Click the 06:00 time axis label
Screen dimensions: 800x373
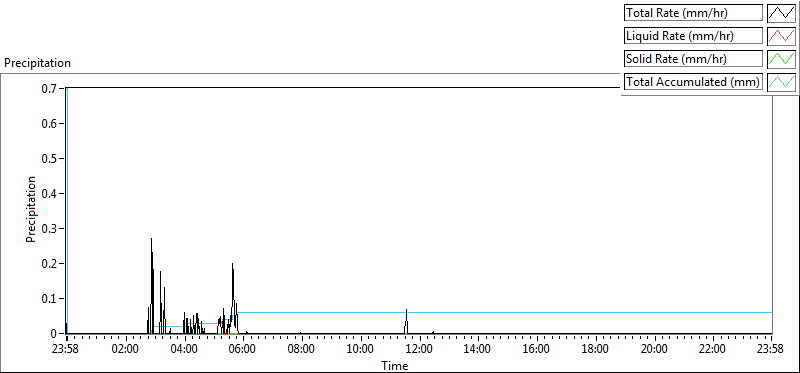(243, 350)
